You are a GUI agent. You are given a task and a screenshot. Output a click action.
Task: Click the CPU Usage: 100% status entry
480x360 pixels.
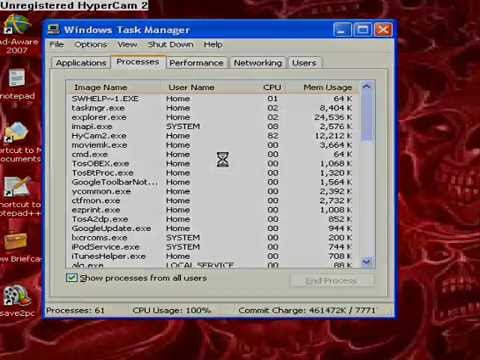pos(172,310)
